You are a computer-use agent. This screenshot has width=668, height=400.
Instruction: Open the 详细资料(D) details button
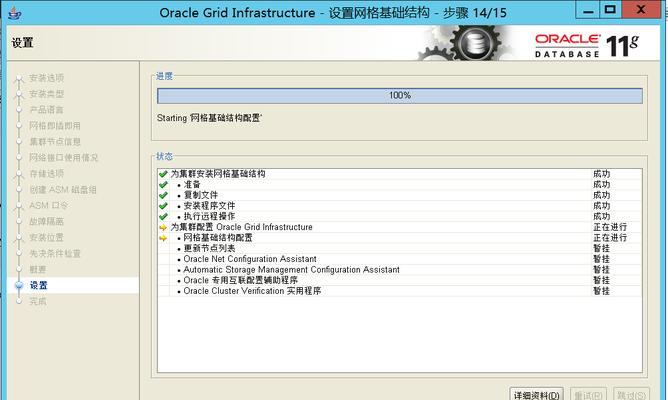click(x=536, y=394)
